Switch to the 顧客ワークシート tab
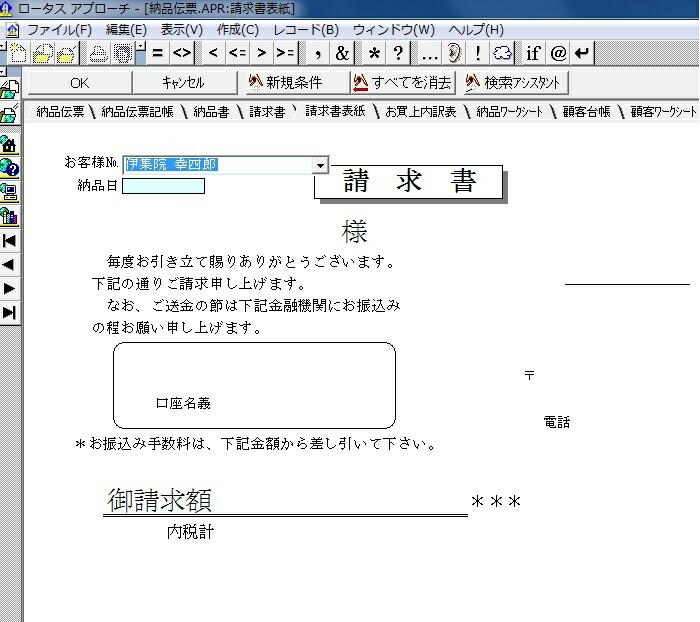The height and width of the screenshot is (622, 700). pyautogui.click(x=663, y=112)
